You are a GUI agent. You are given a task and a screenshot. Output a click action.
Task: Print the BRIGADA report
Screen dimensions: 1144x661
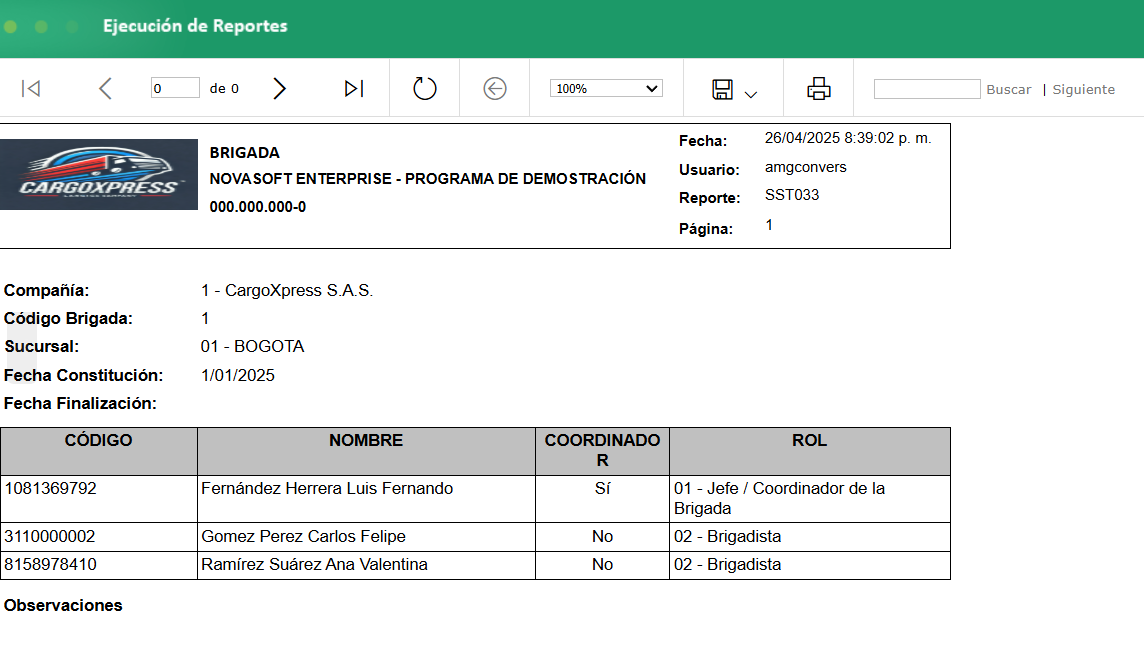pyautogui.click(x=819, y=88)
